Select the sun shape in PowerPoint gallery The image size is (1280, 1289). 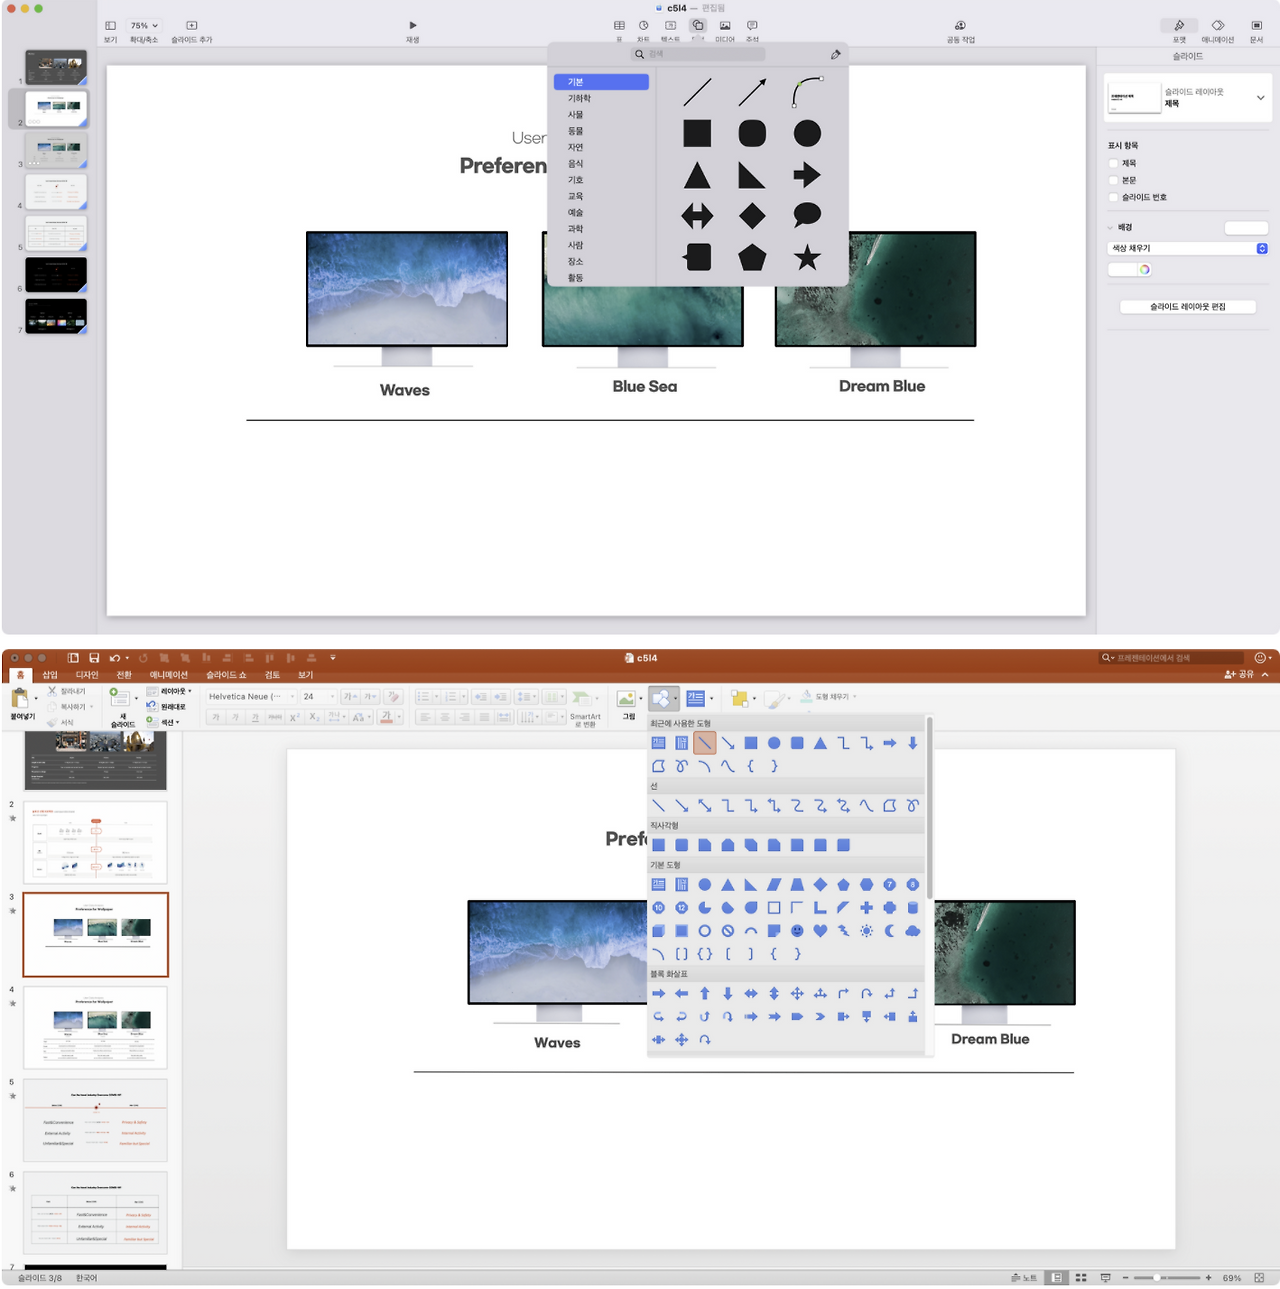coord(866,931)
